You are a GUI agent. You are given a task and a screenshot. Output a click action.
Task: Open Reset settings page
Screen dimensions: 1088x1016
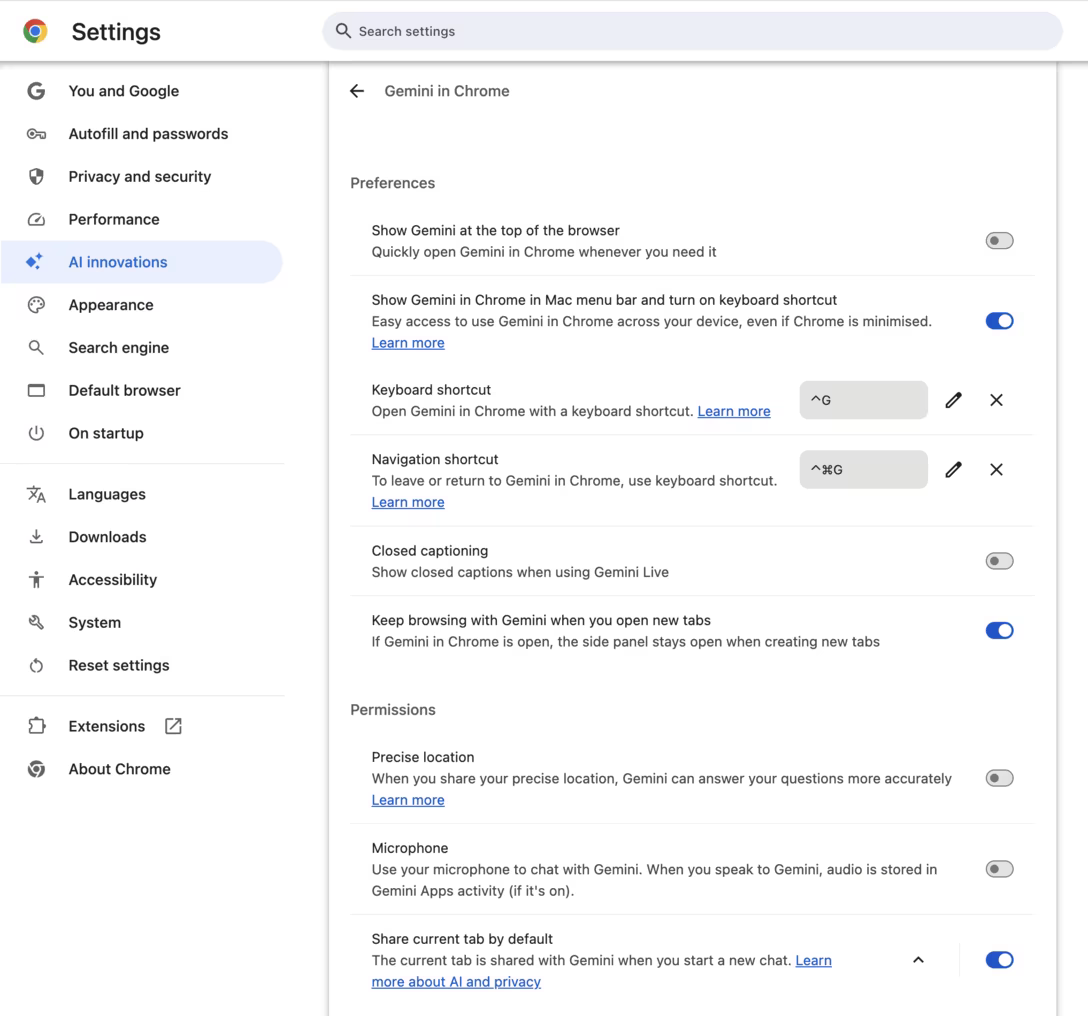point(142,666)
